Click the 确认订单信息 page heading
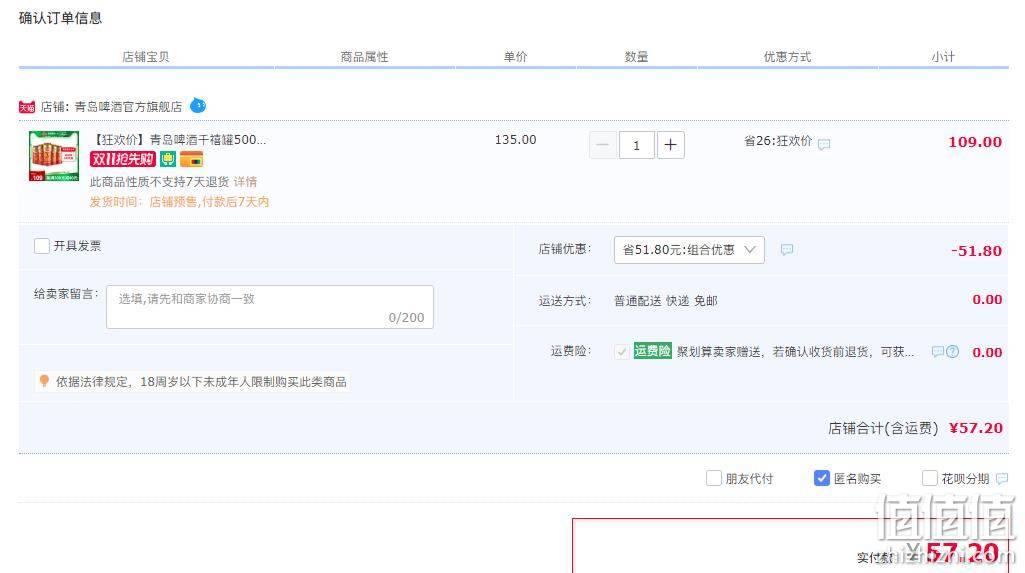 point(61,18)
